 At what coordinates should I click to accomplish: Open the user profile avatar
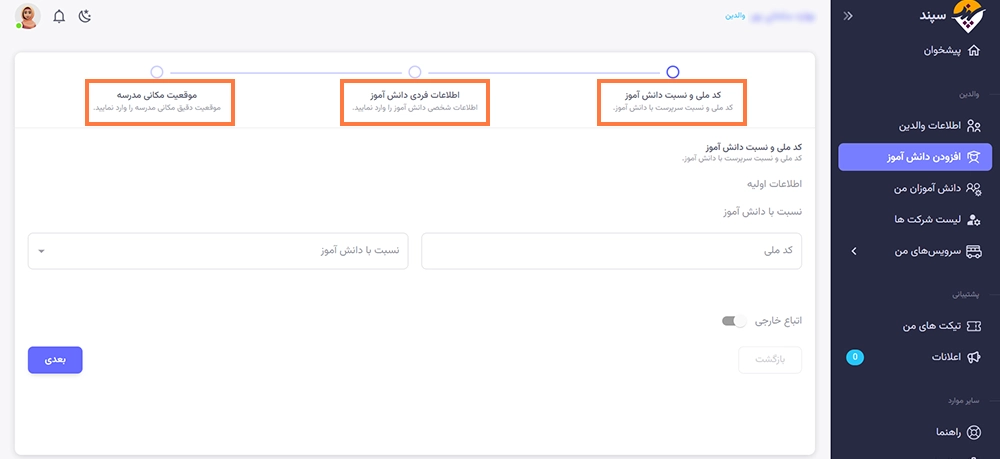tap(28, 16)
